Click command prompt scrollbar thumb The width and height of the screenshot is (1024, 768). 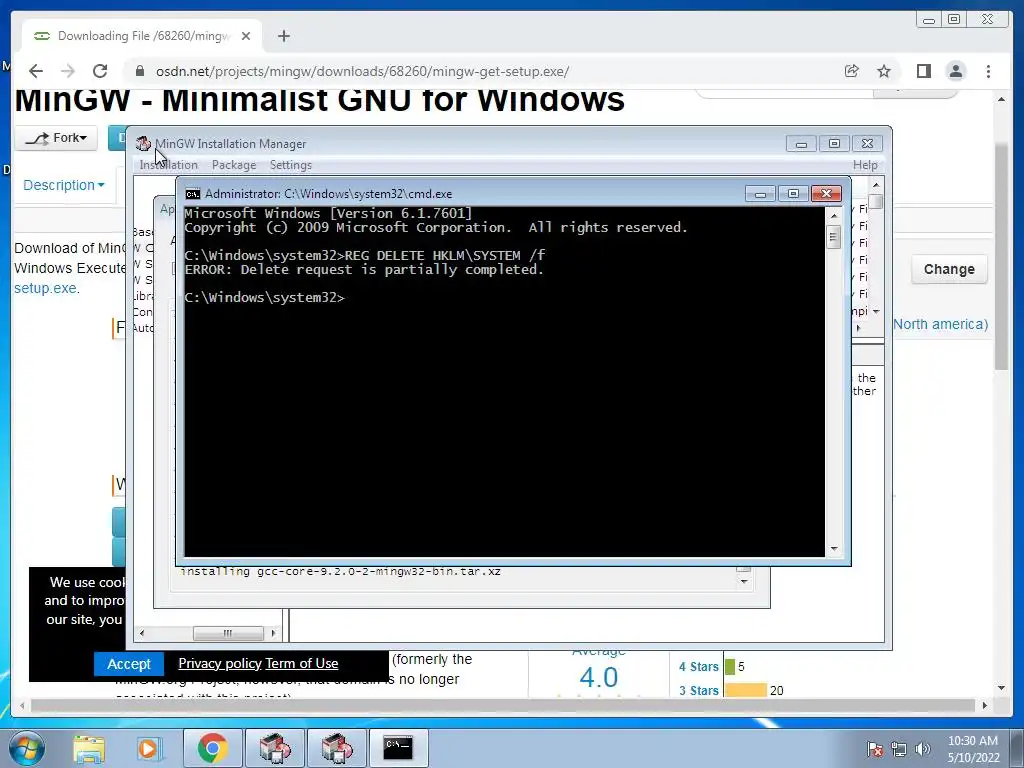(833, 236)
